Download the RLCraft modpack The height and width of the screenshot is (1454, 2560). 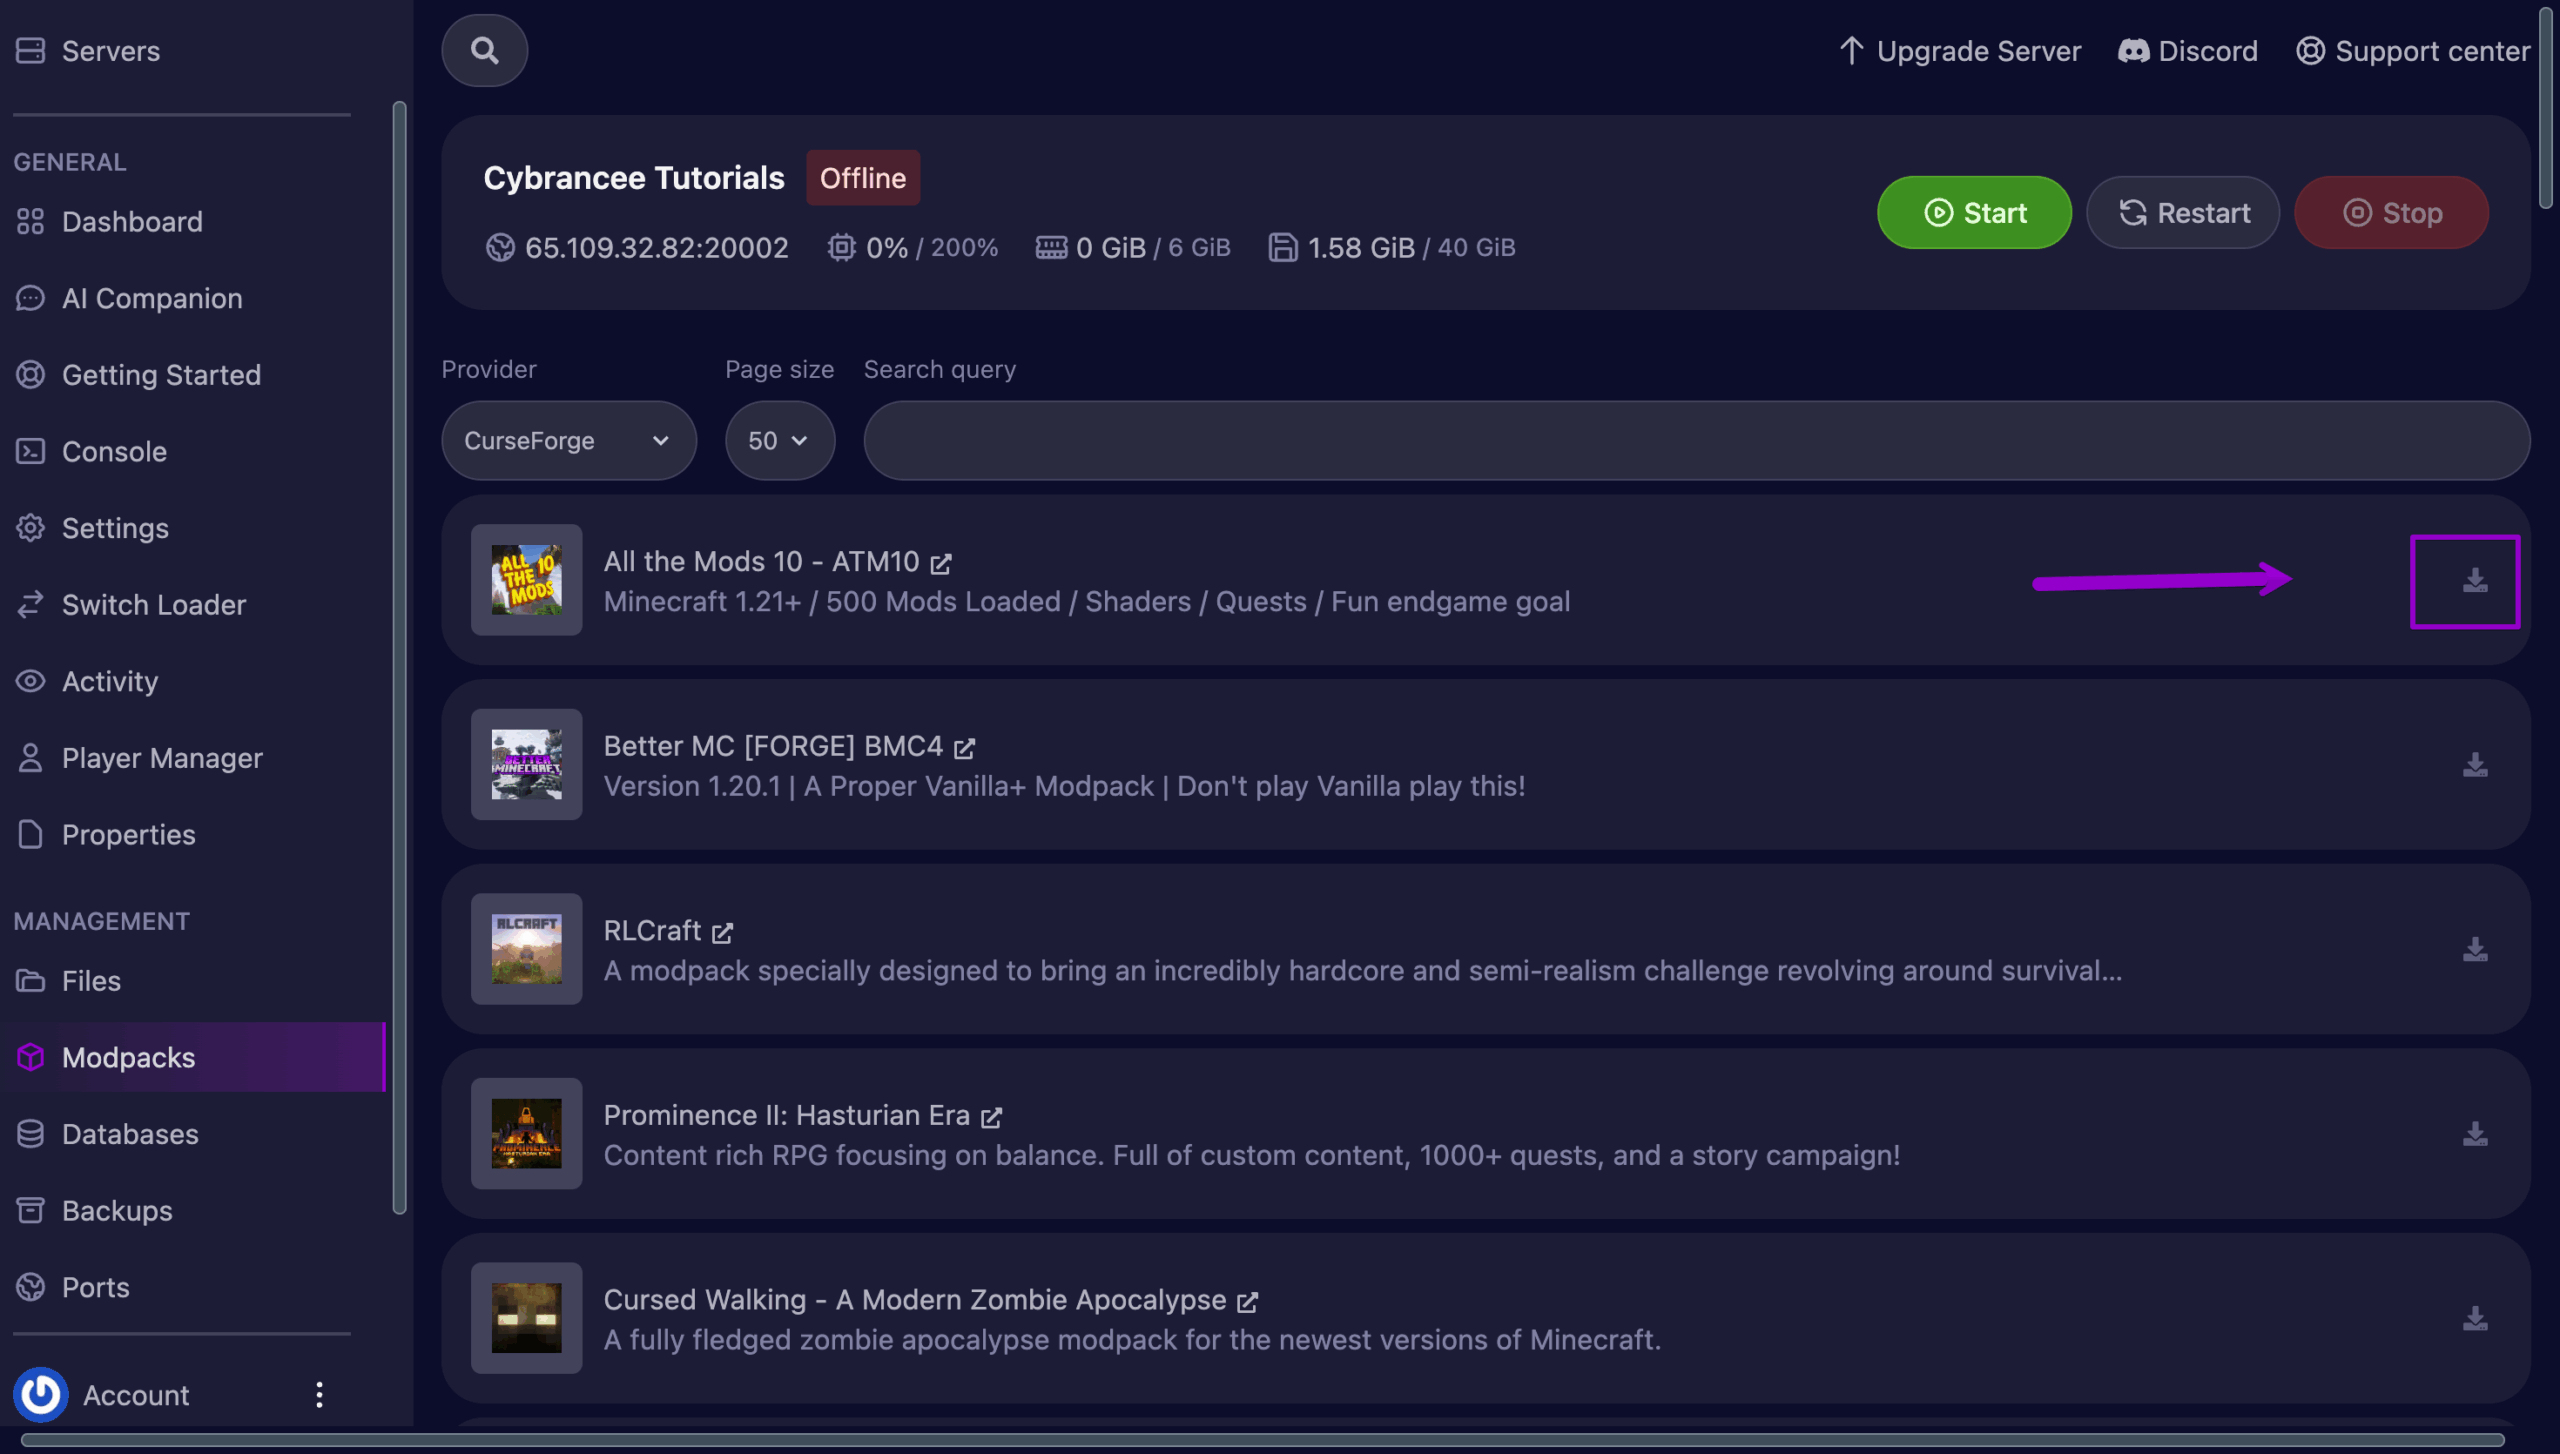[x=2474, y=949]
